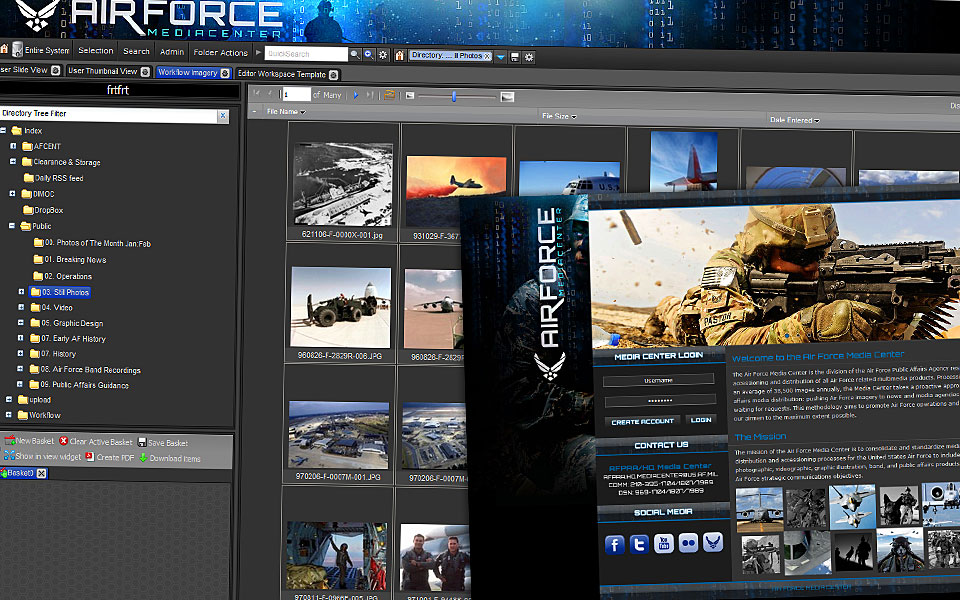The image size is (960, 600).
Task: Open the Date Entered column dropdown
Action: click(817, 121)
